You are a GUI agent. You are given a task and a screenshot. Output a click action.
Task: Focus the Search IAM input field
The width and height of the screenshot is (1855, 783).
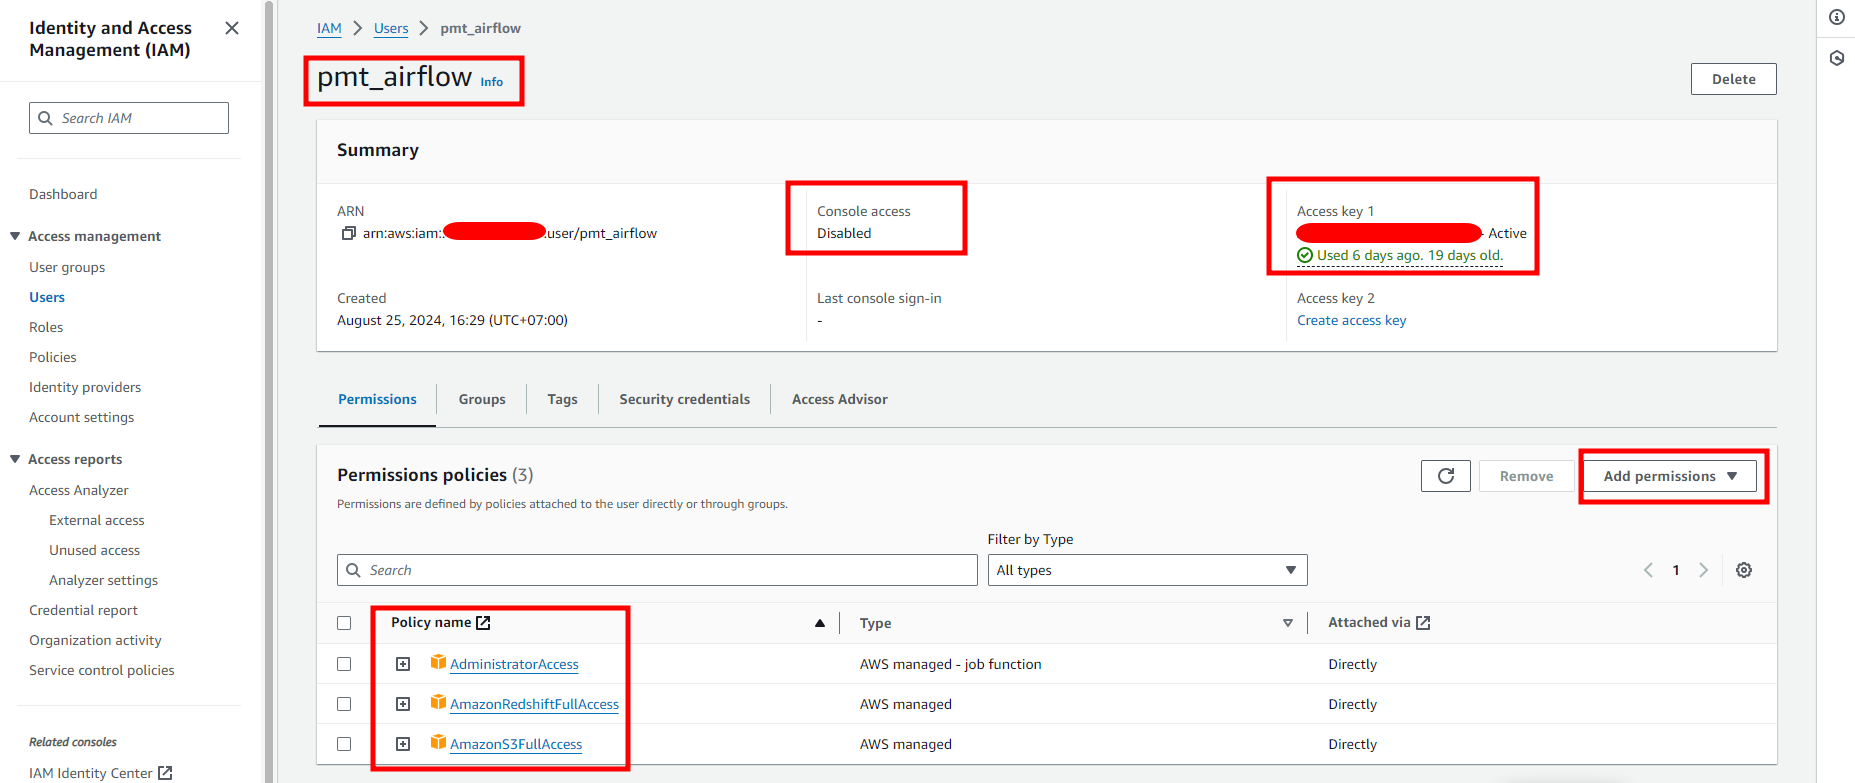[x=129, y=118]
